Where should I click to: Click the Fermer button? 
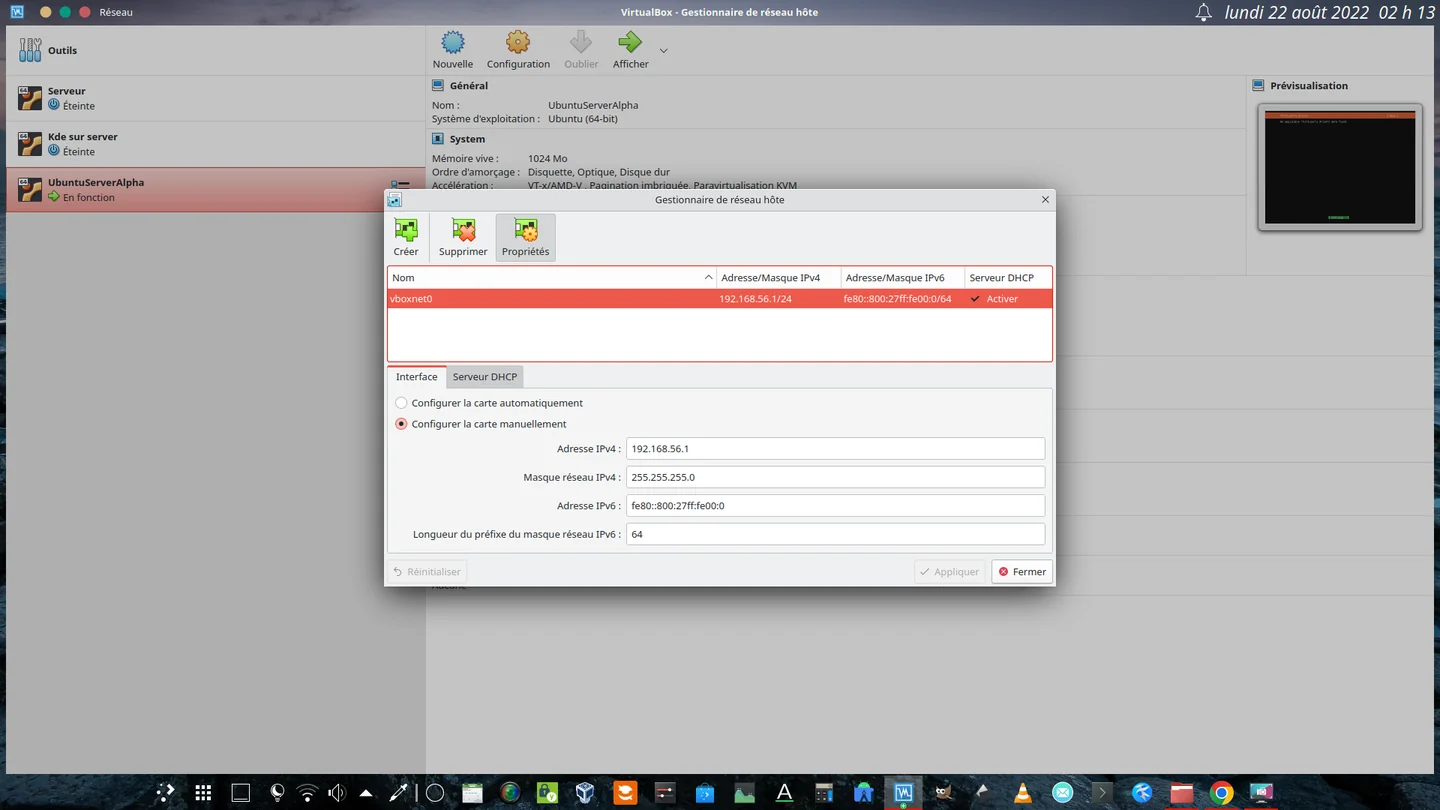(1022, 572)
